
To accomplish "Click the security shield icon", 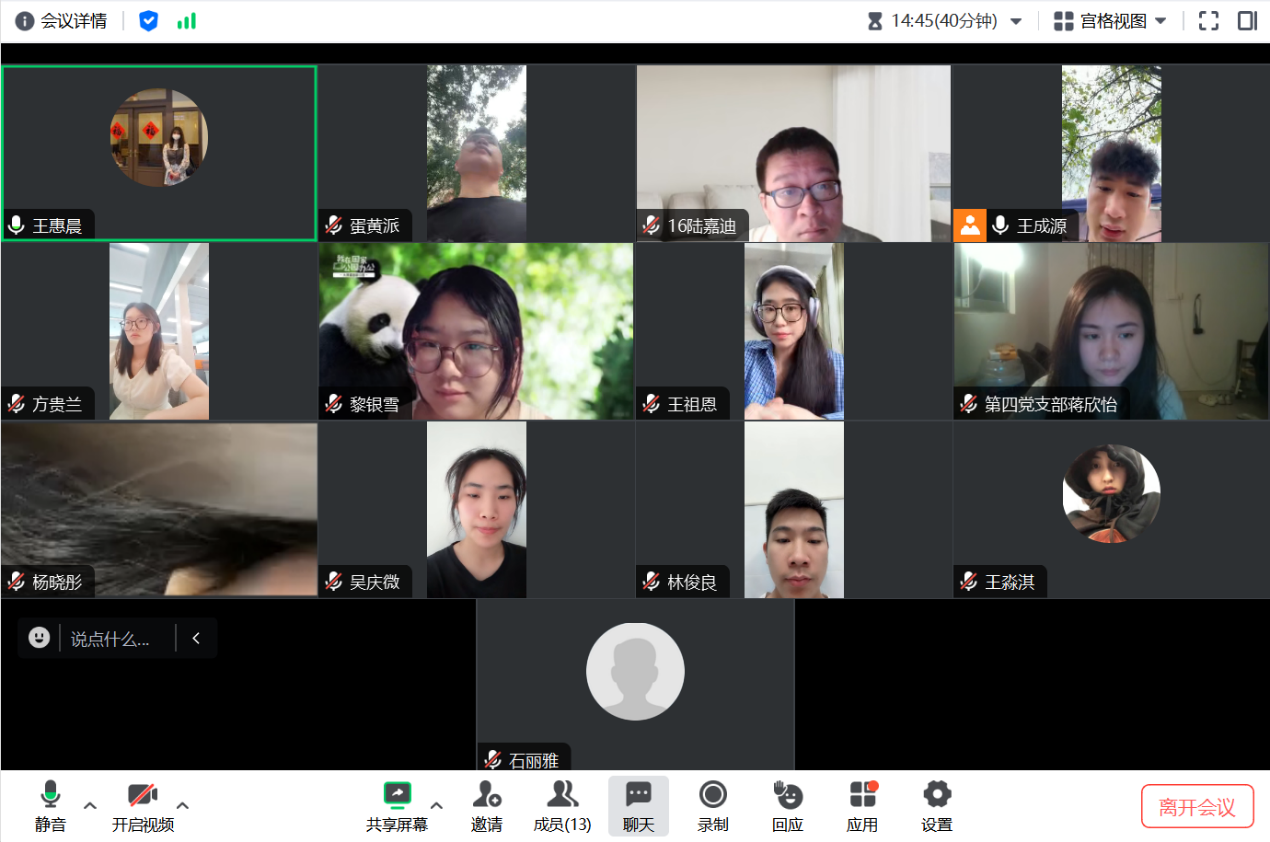I will pos(148,21).
